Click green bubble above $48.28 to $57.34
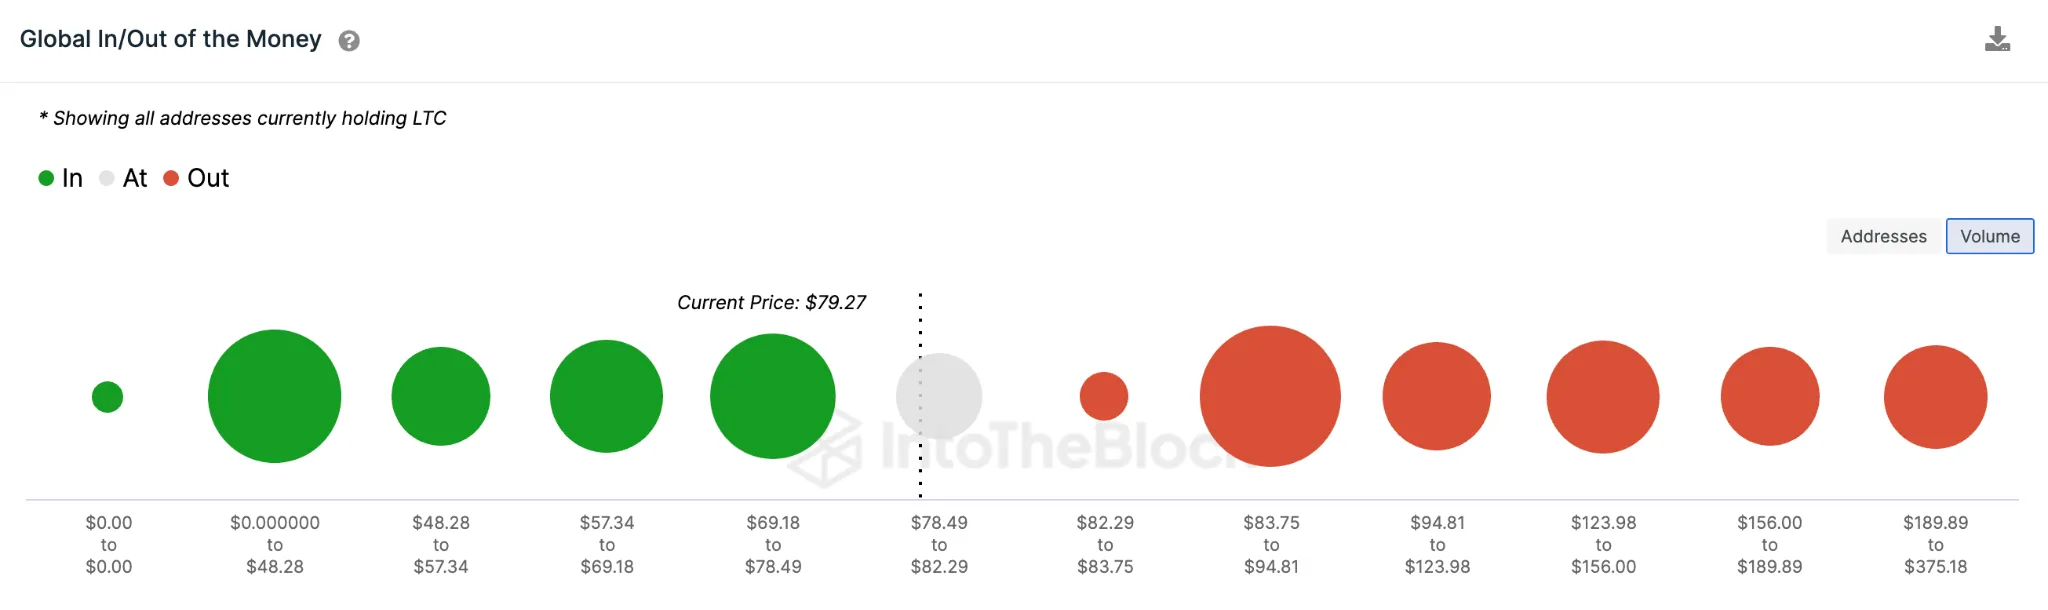The width and height of the screenshot is (2048, 610). 441,396
